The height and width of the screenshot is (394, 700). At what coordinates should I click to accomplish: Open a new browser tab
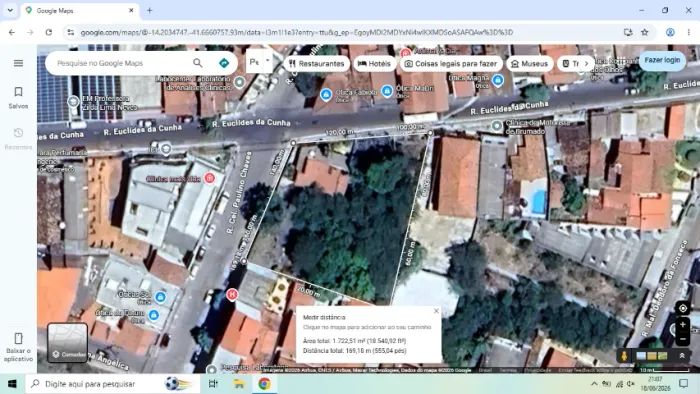point(150,10)
